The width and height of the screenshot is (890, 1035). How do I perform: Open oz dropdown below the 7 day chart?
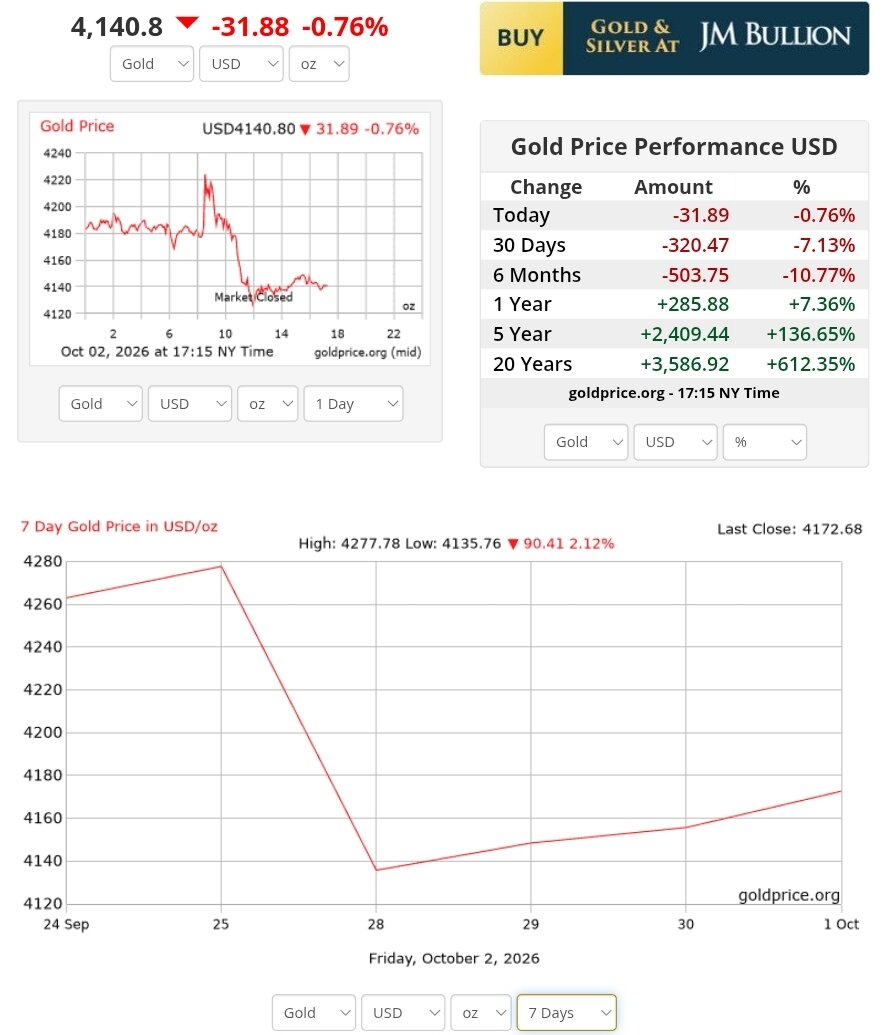[481, 1013]
